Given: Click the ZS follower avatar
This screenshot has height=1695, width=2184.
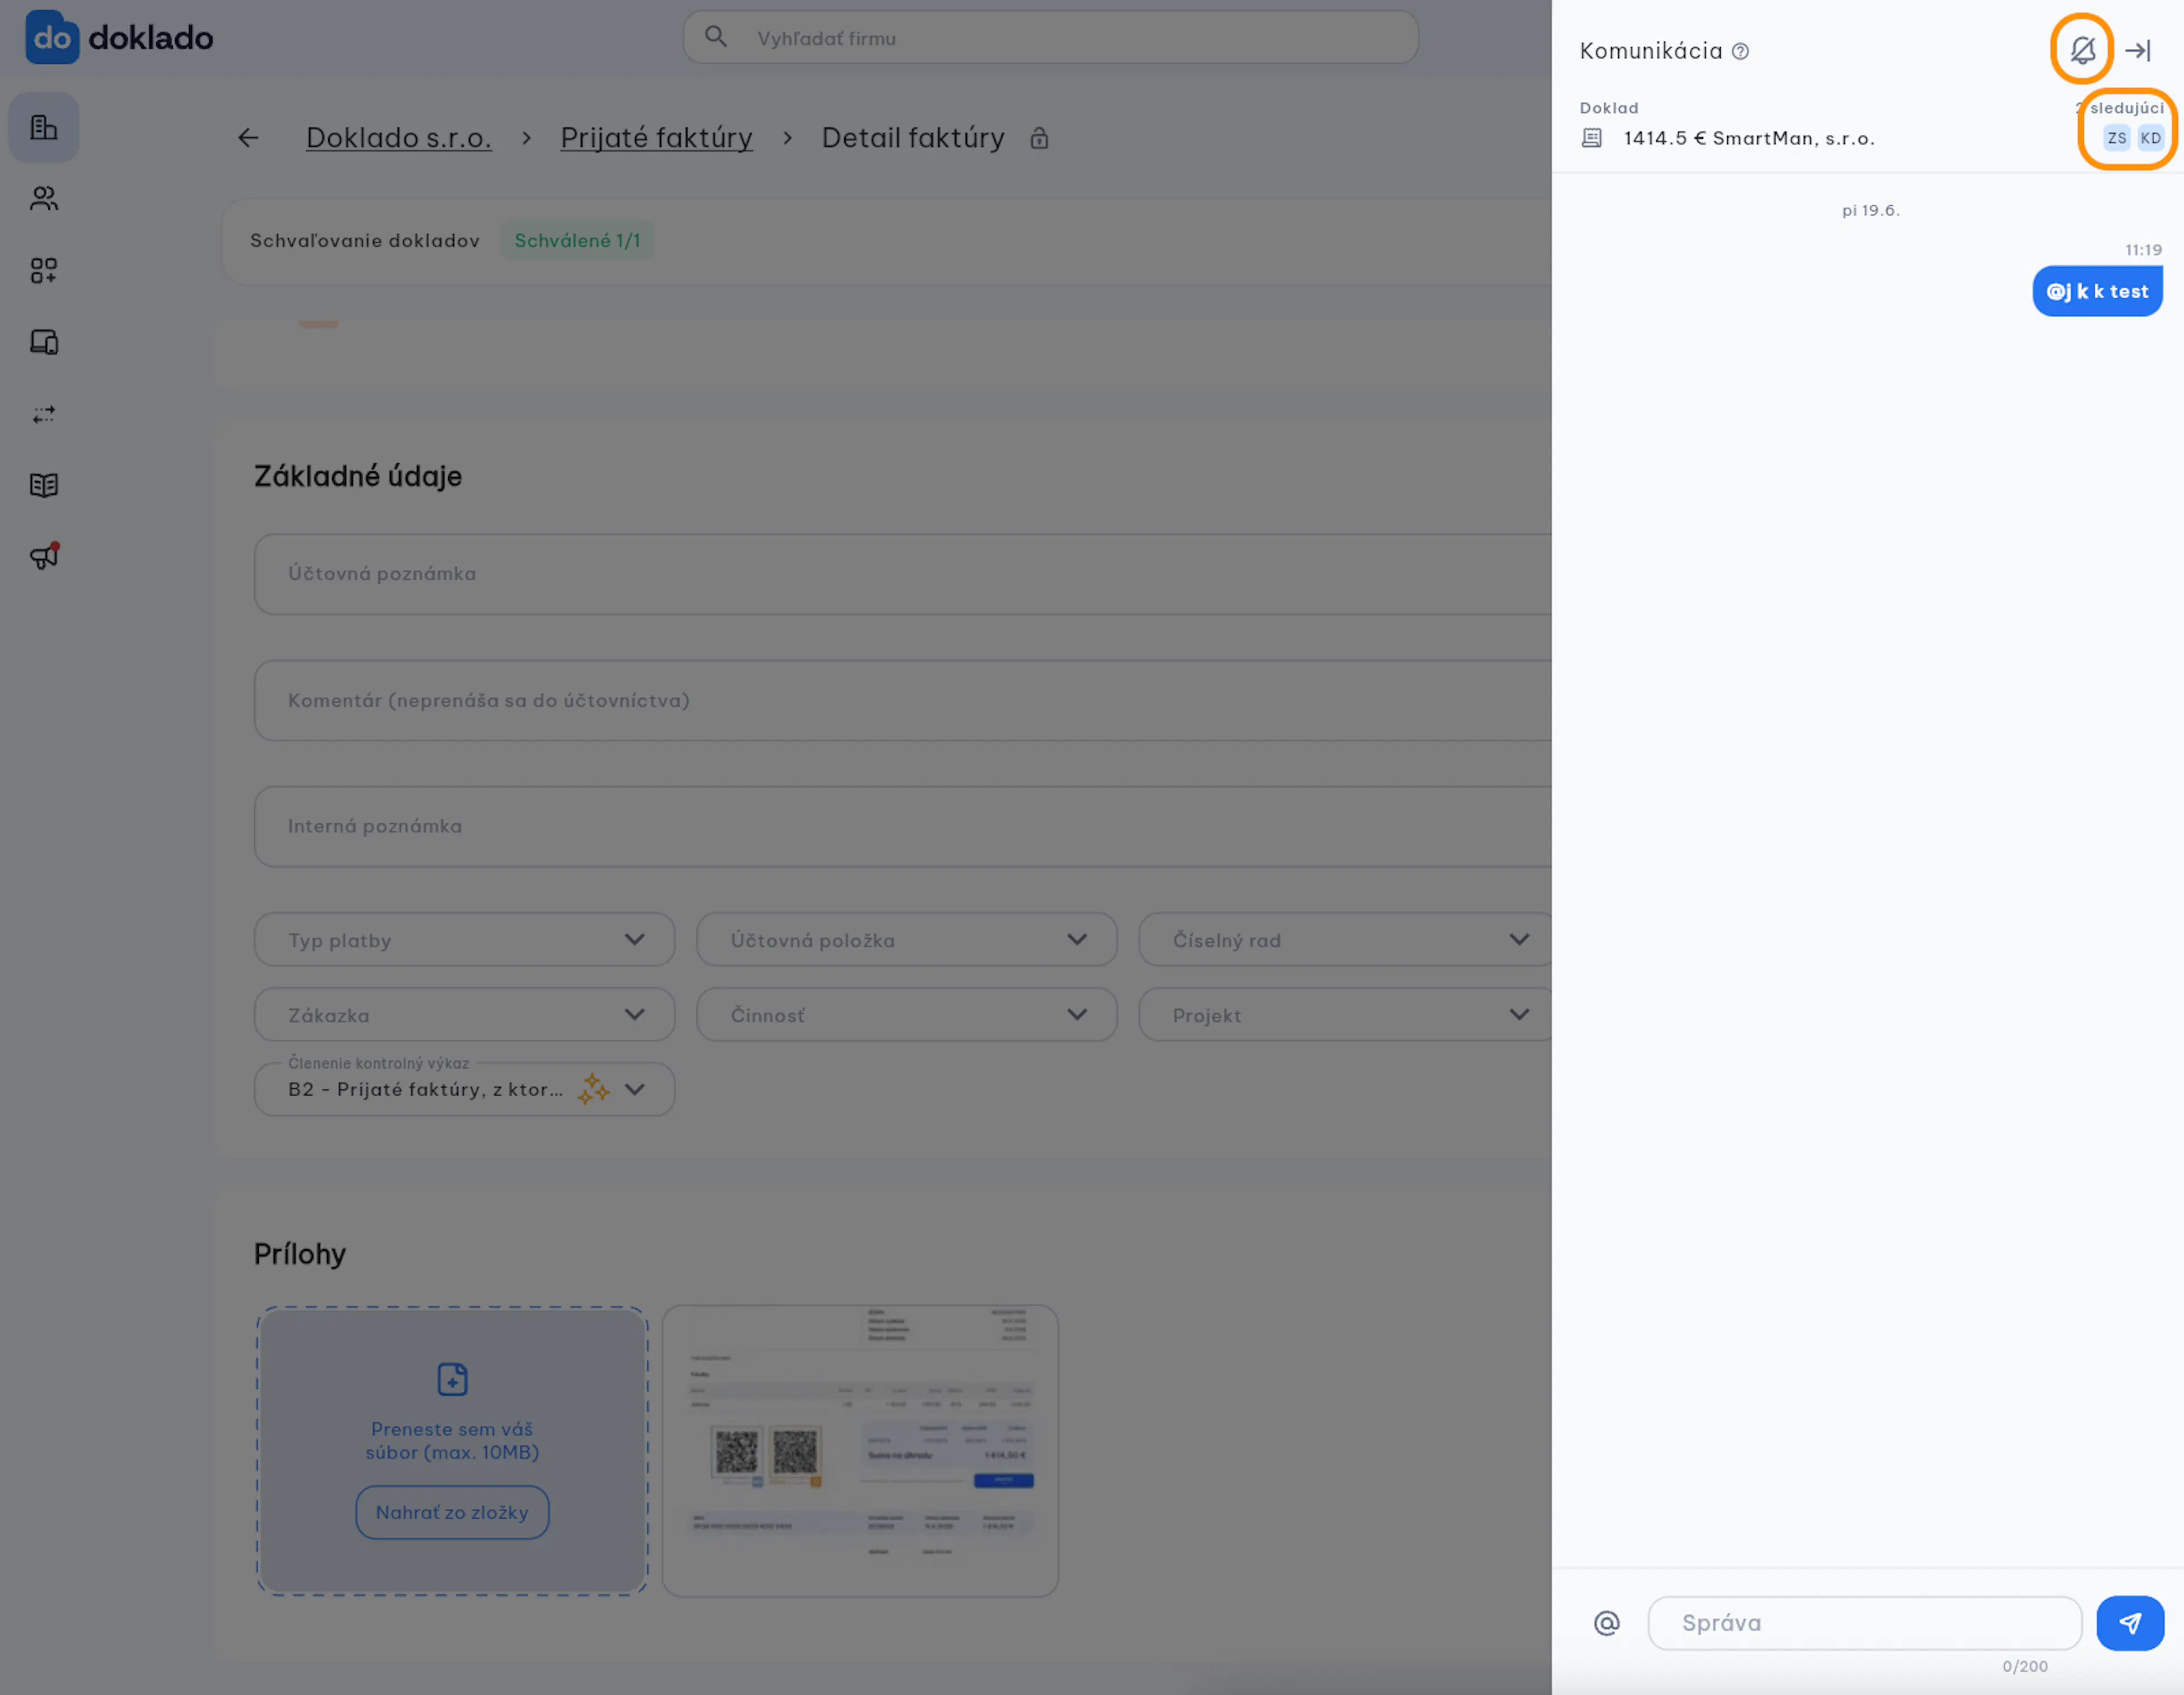Looking at the screenshot, I should click(x=2117, y=138).
